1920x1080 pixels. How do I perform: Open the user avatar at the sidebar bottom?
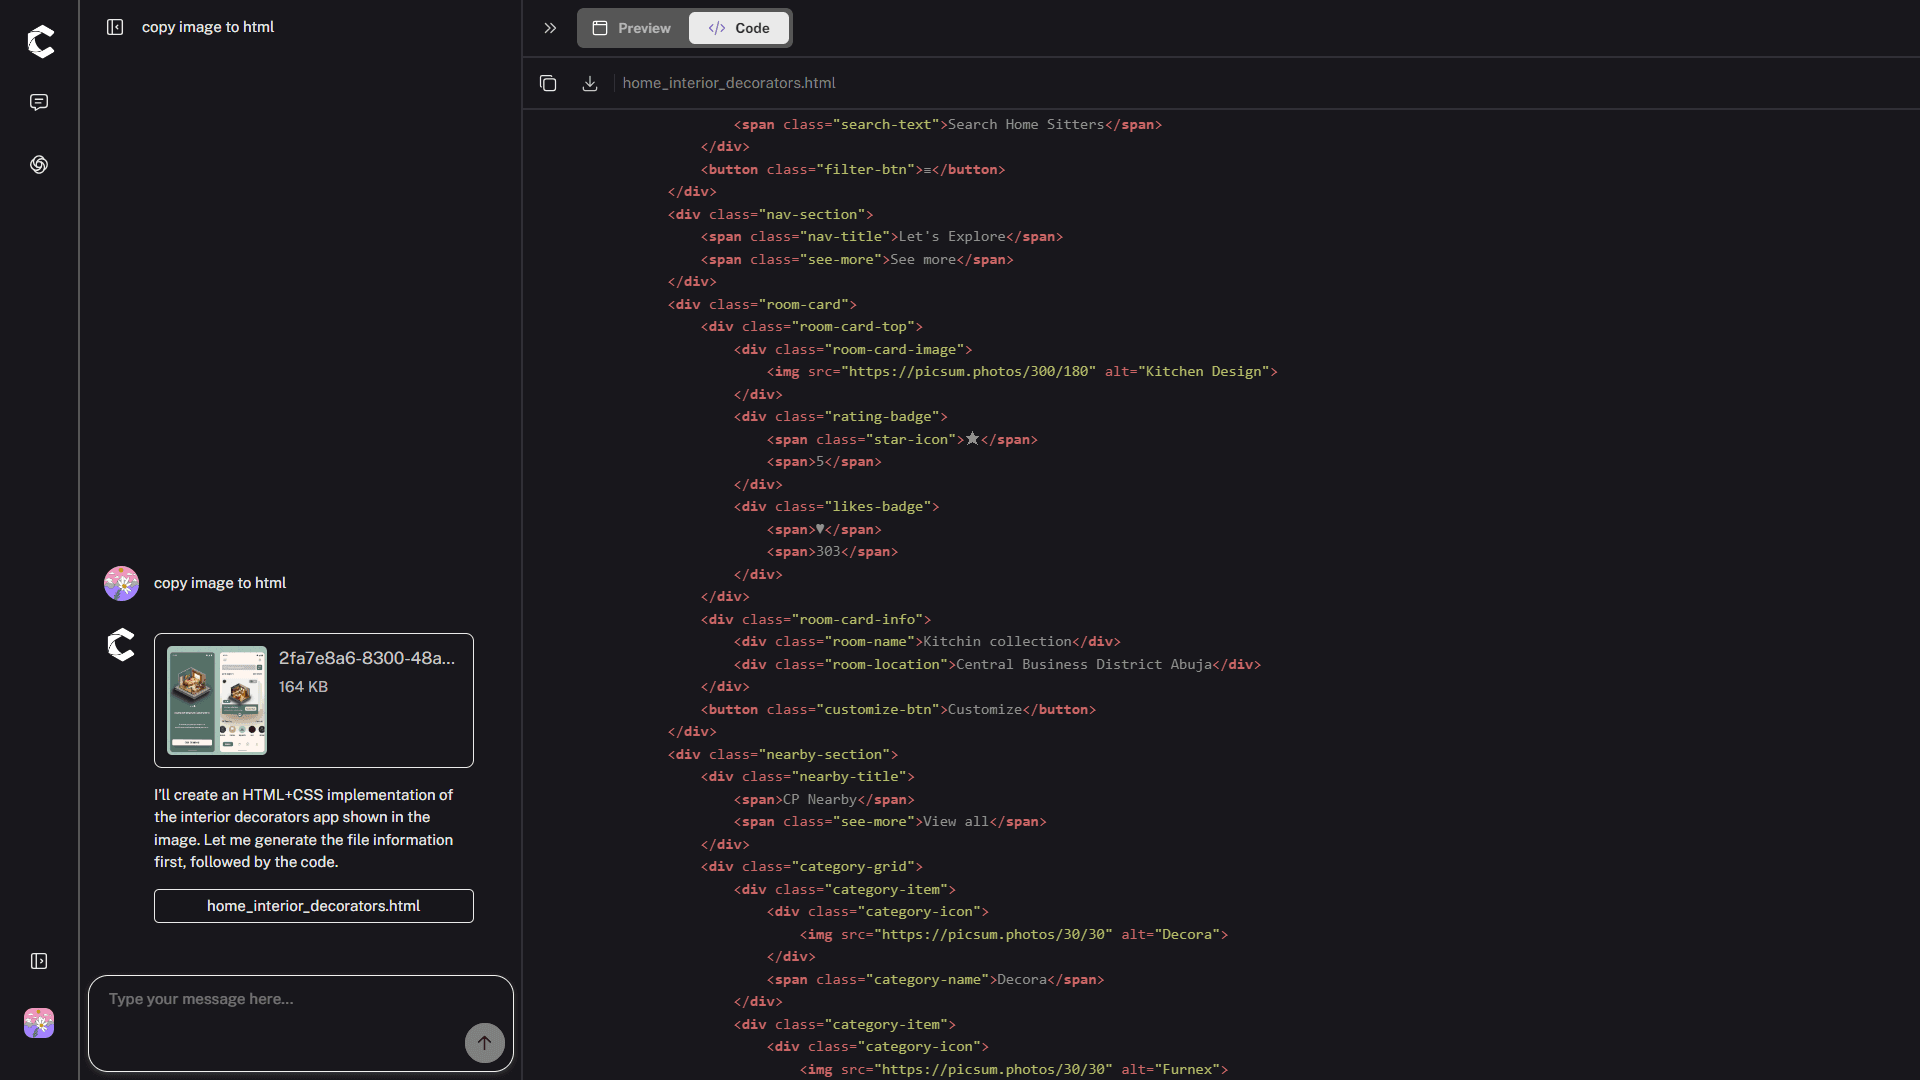(39, 1023)
